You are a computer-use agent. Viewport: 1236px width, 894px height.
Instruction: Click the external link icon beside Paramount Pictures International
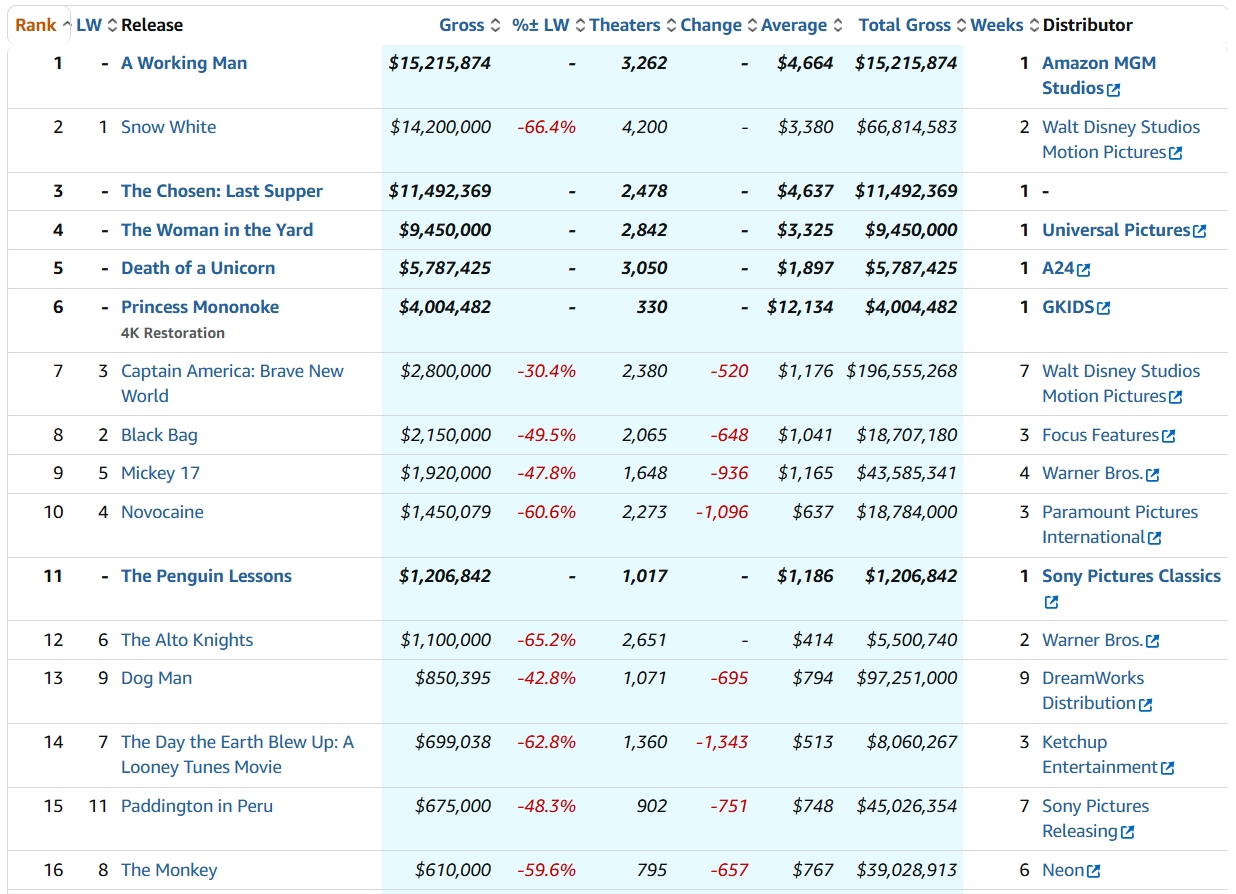click(x=1155, y=538)
